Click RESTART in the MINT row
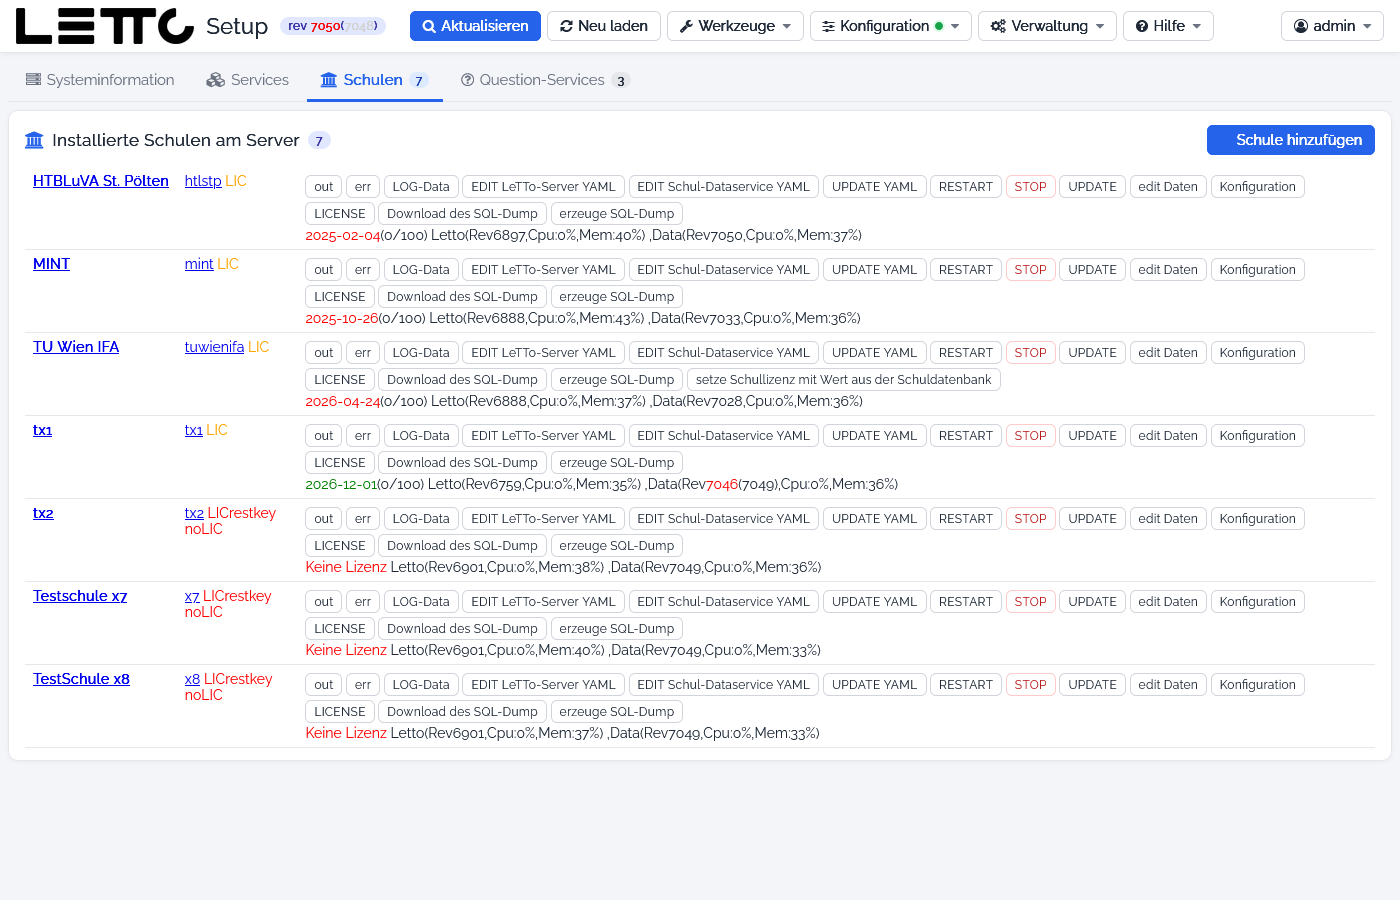This screenshot has width=1400, height=900. pos(965,270)
